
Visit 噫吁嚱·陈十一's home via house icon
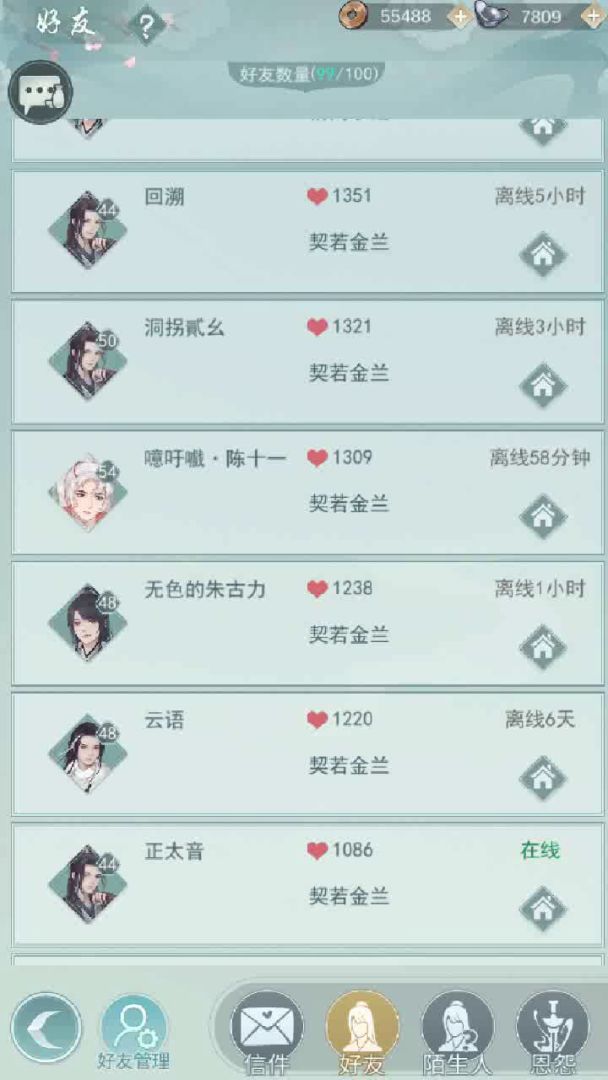pyautogui.click(x=543, y=517)
